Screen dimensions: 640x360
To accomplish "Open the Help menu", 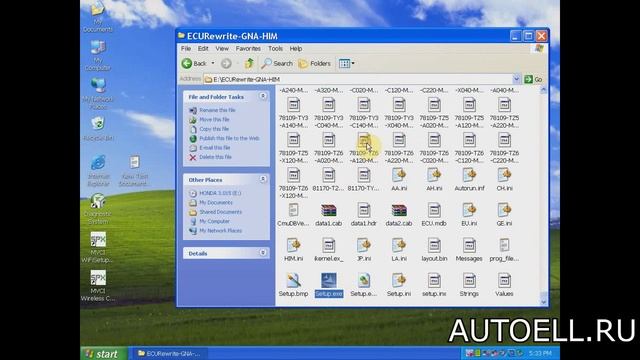I will pos(296,49).
